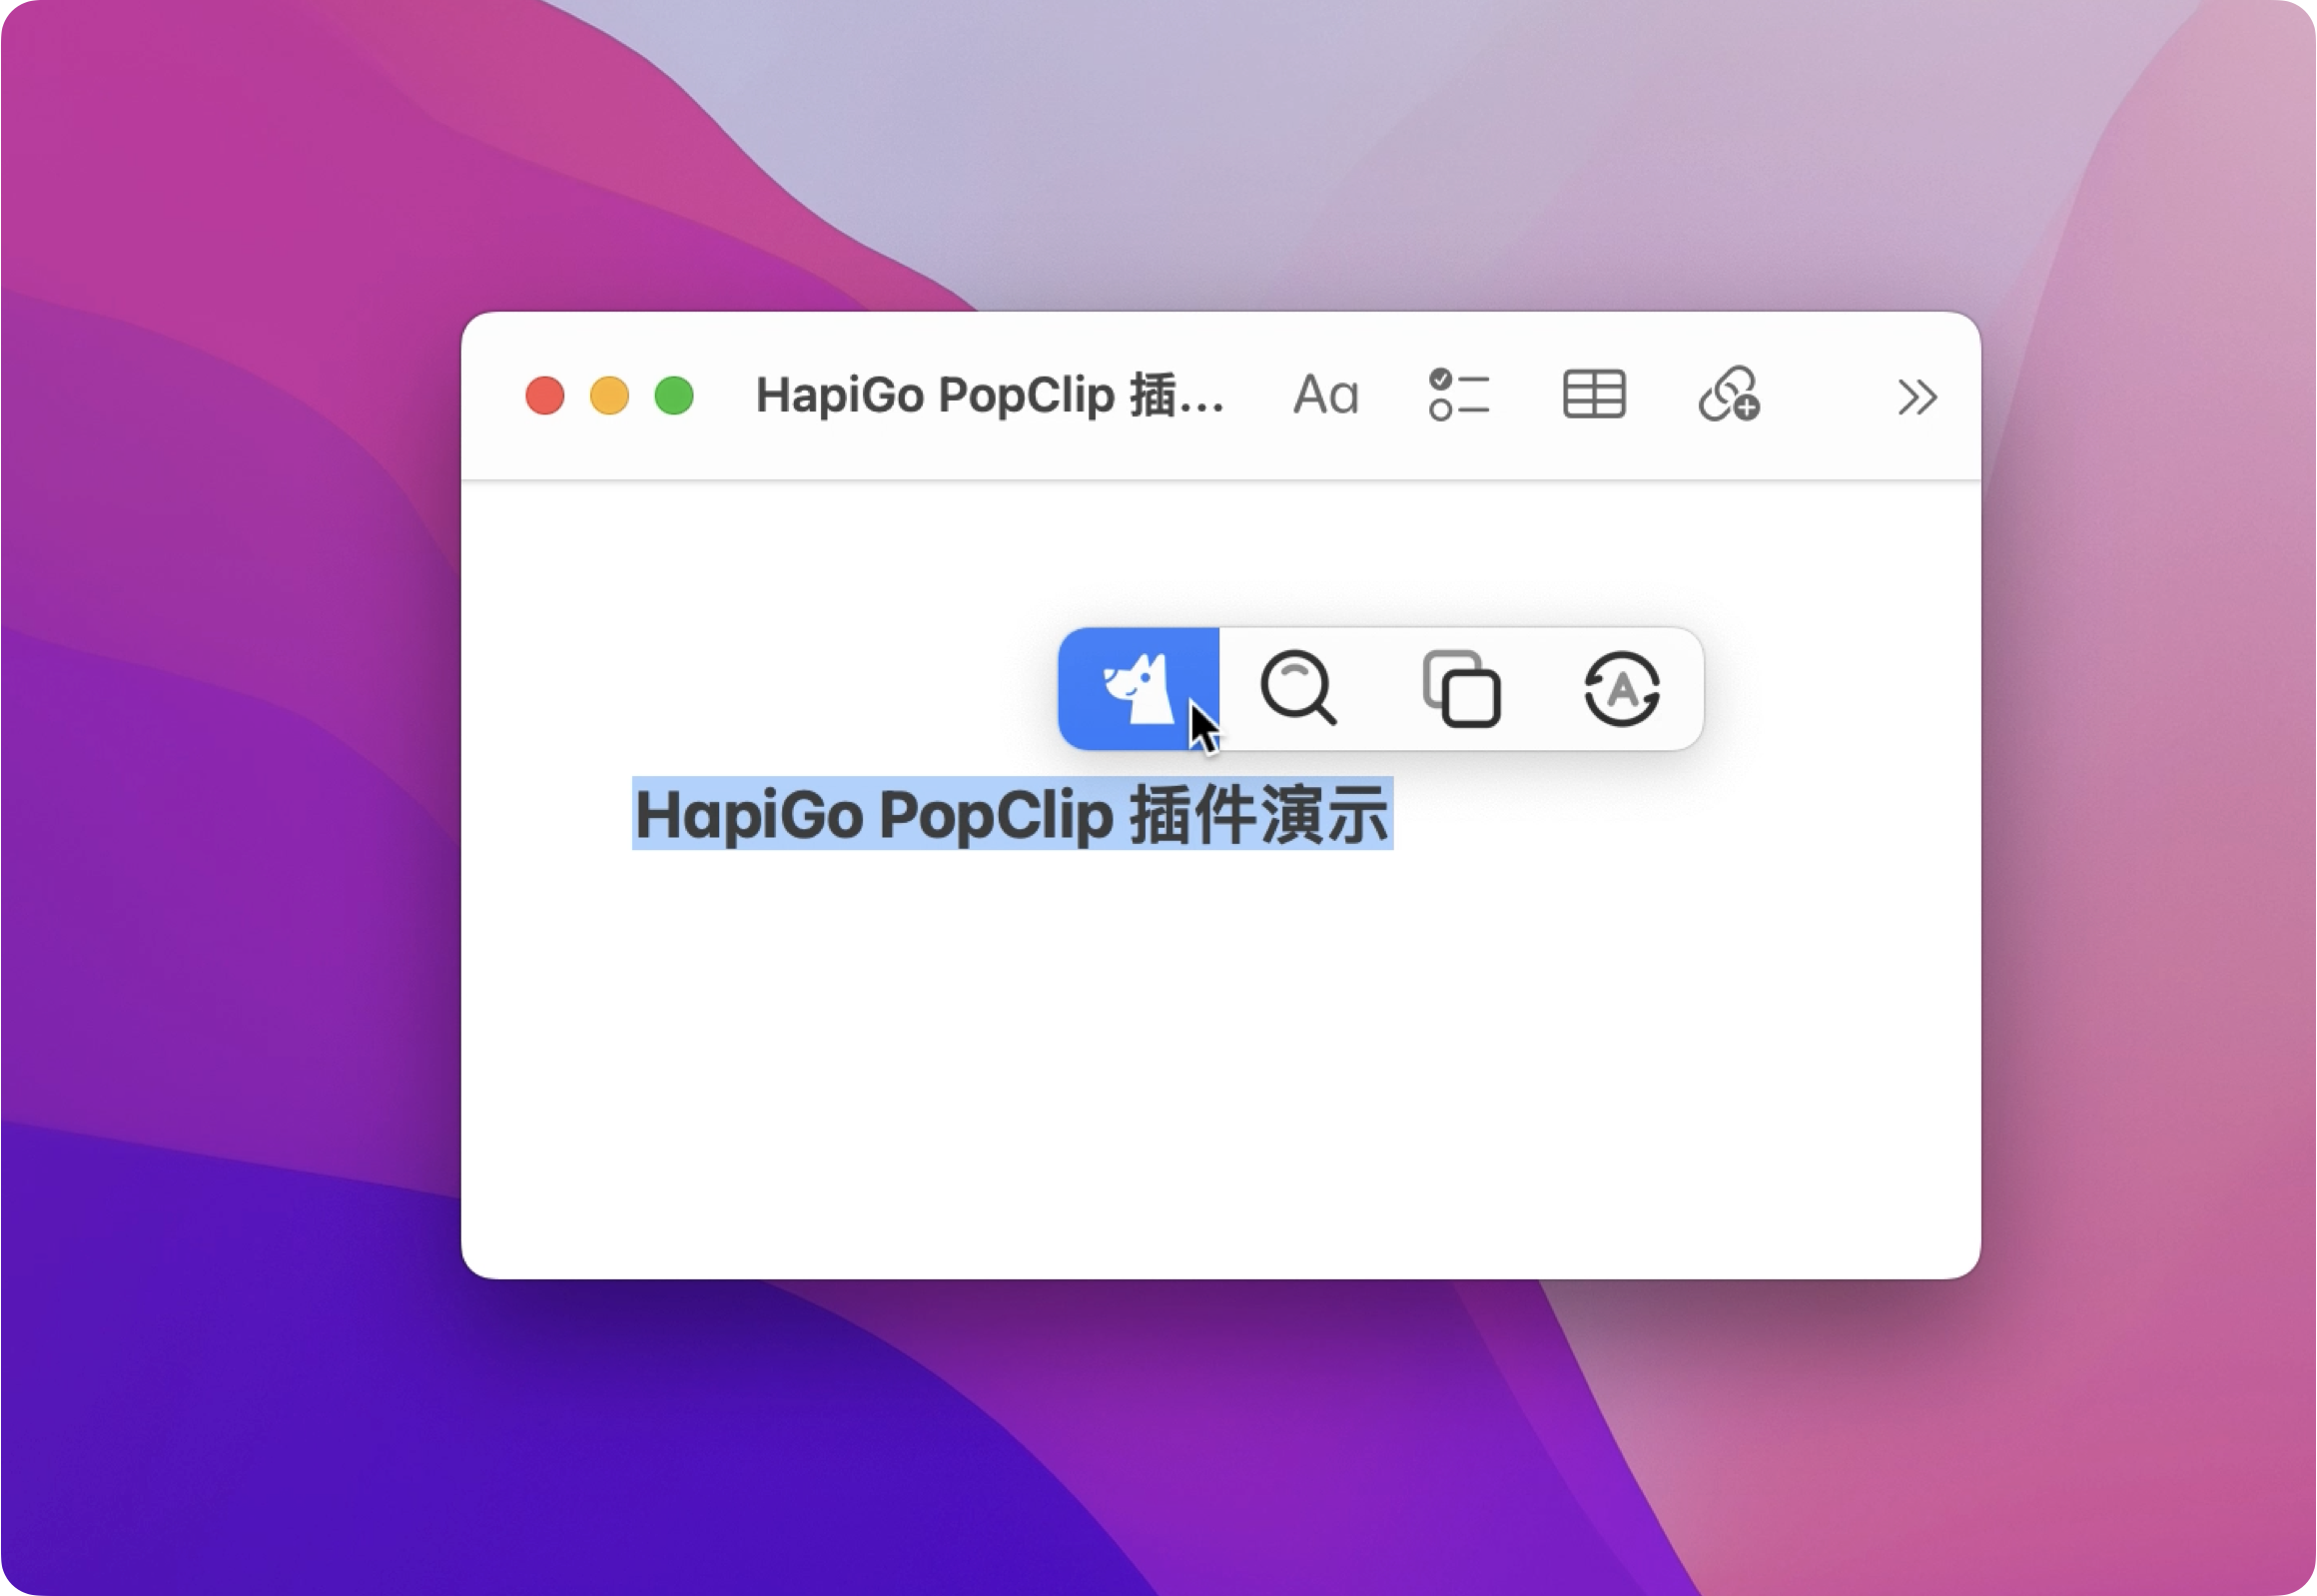Add a table with the table icon

pos(1594,395)
